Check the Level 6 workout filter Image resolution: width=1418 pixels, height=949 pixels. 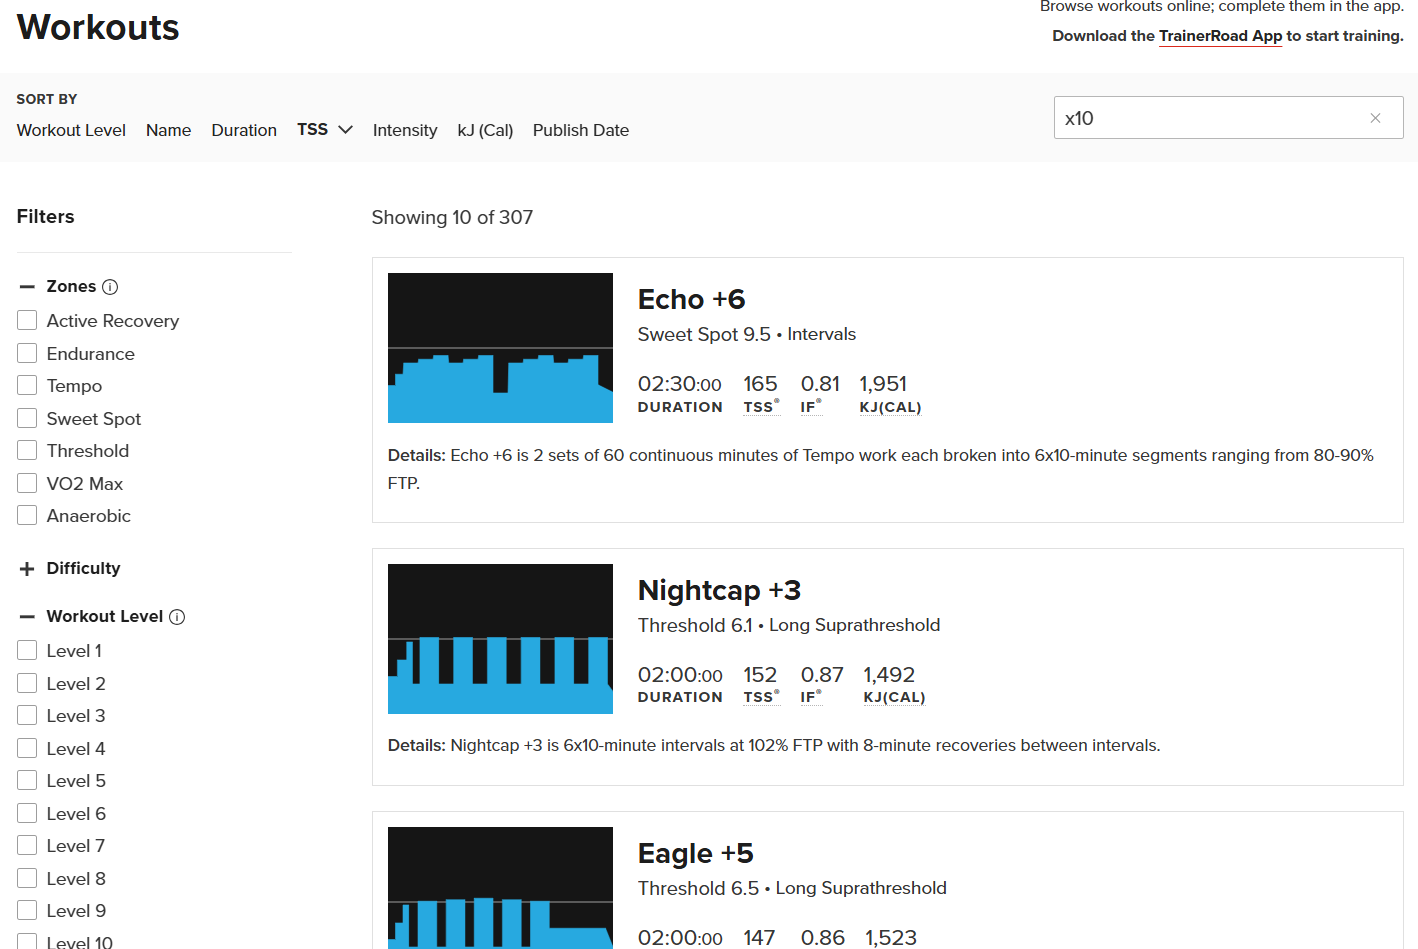pyautogui.click(x=27, y=814)
